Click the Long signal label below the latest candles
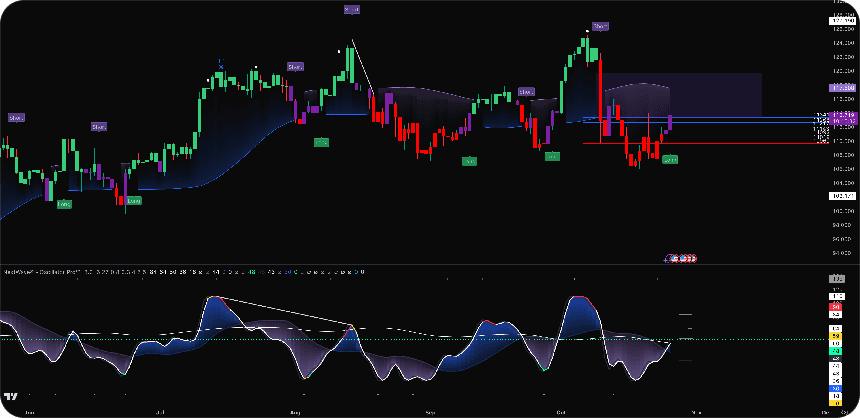 point(670,160)
